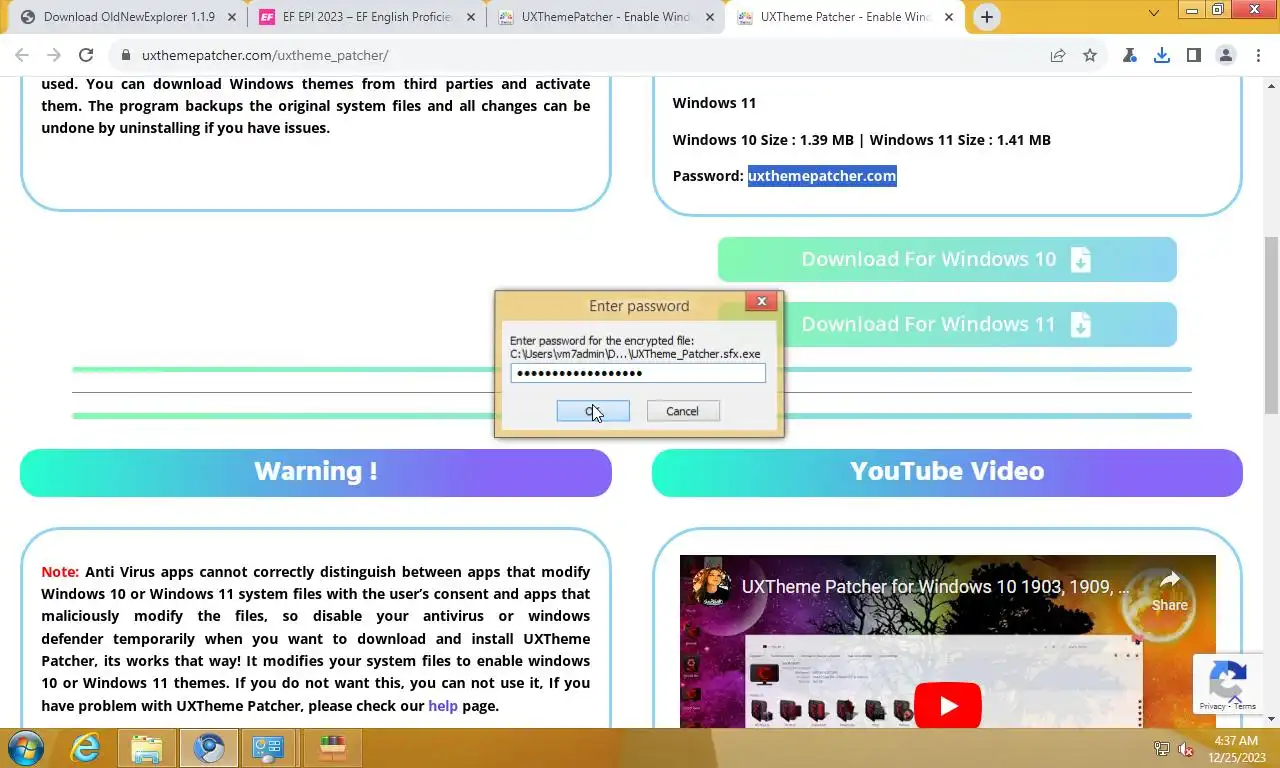The image size is (1280, 768).
Task: Confirm password with the OK button
Action: [593, 411]
